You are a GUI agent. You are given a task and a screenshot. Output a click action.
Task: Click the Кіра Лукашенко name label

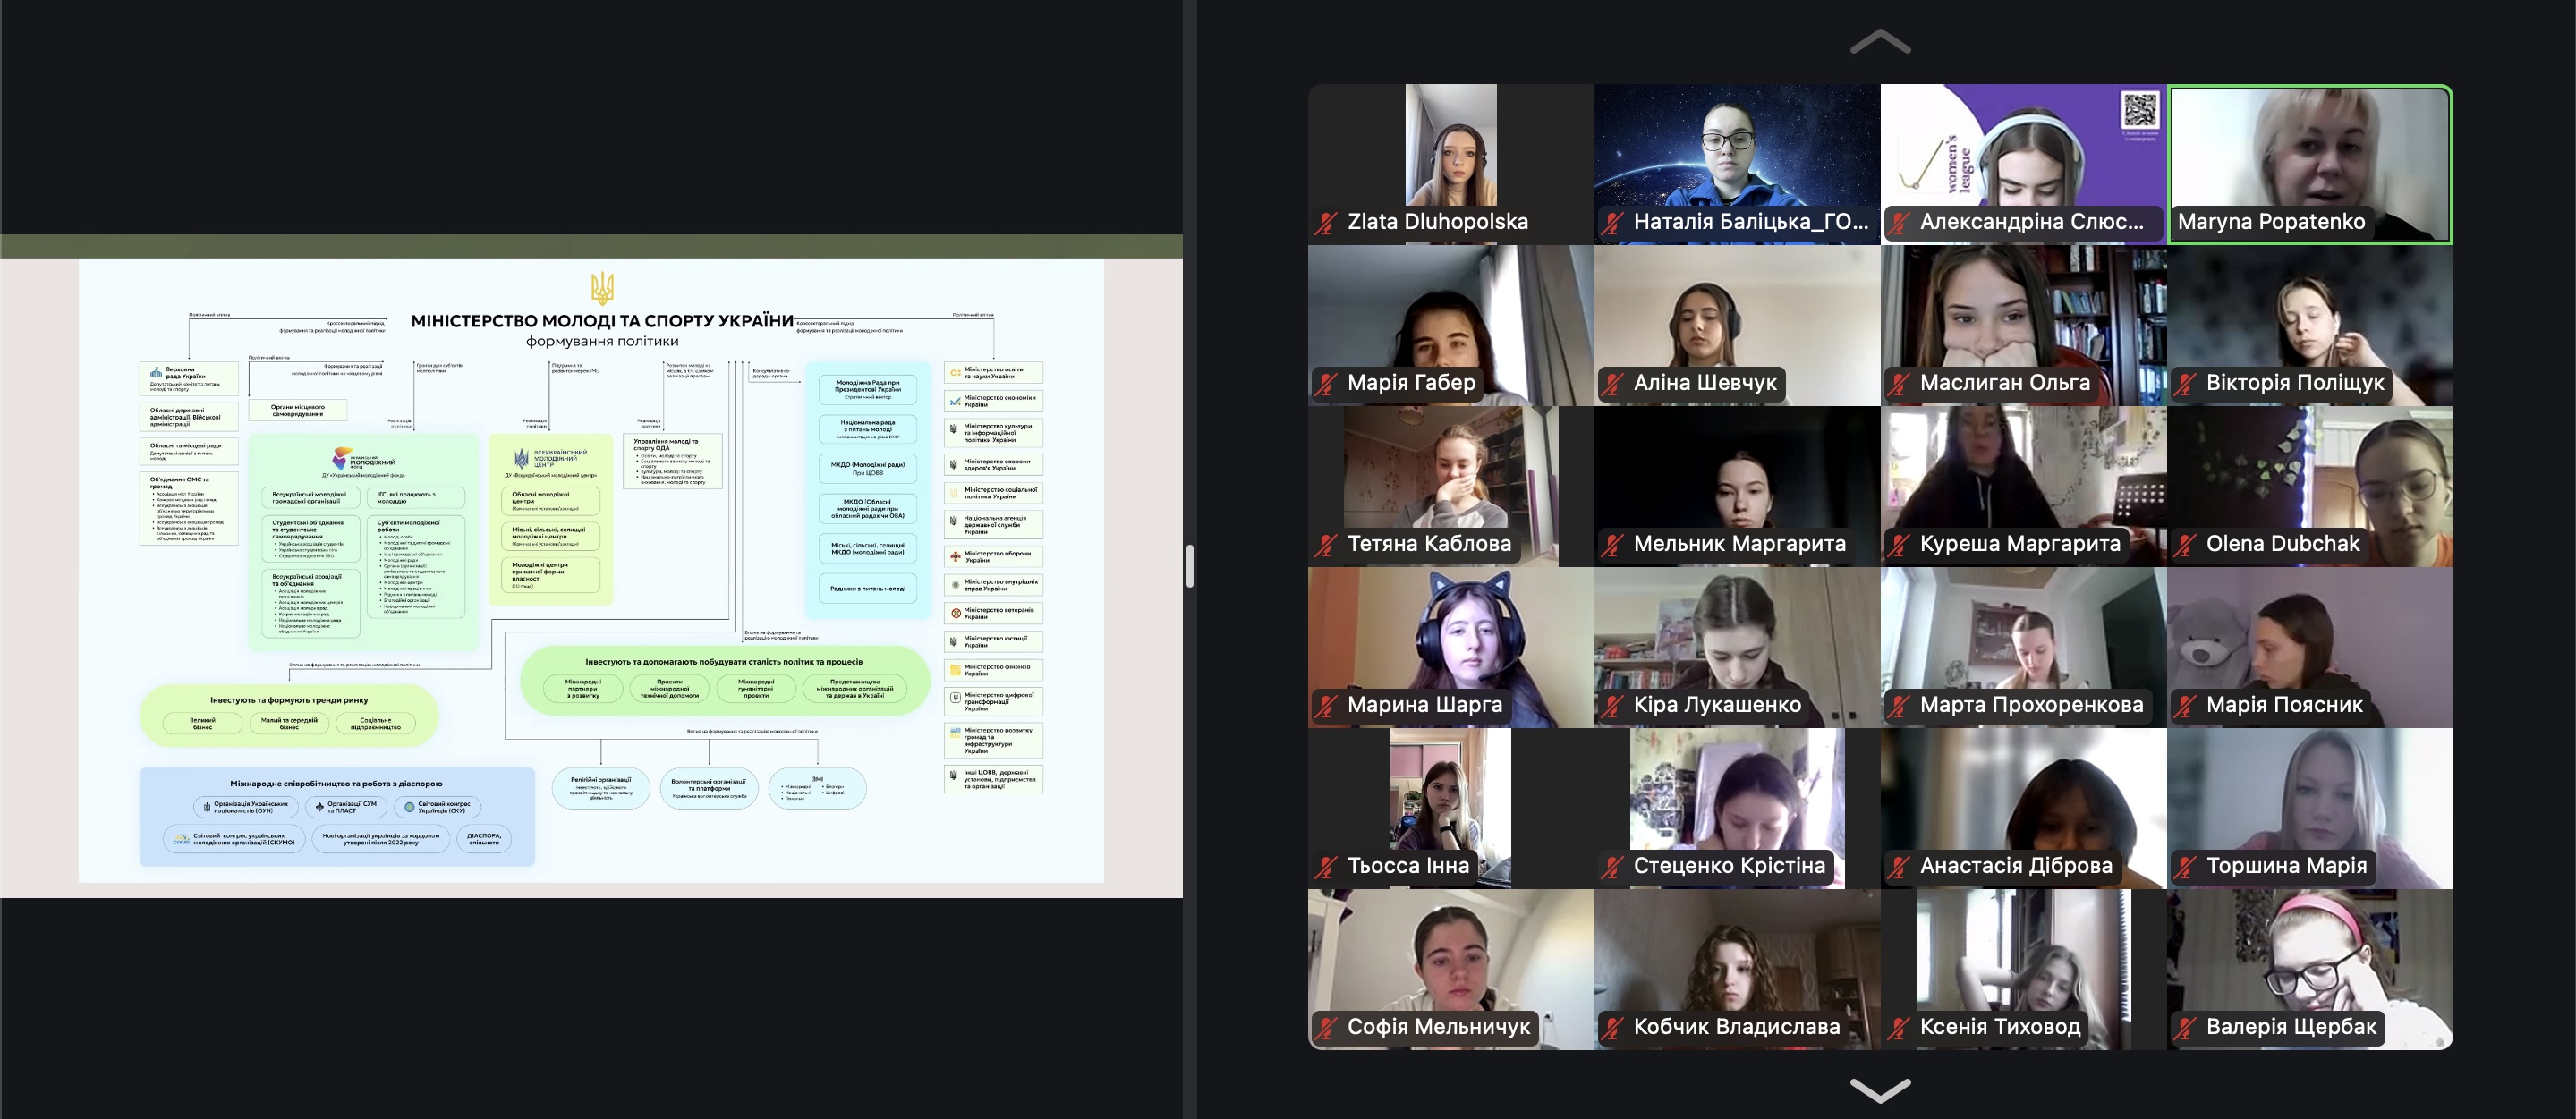[x=1717, y=705]
